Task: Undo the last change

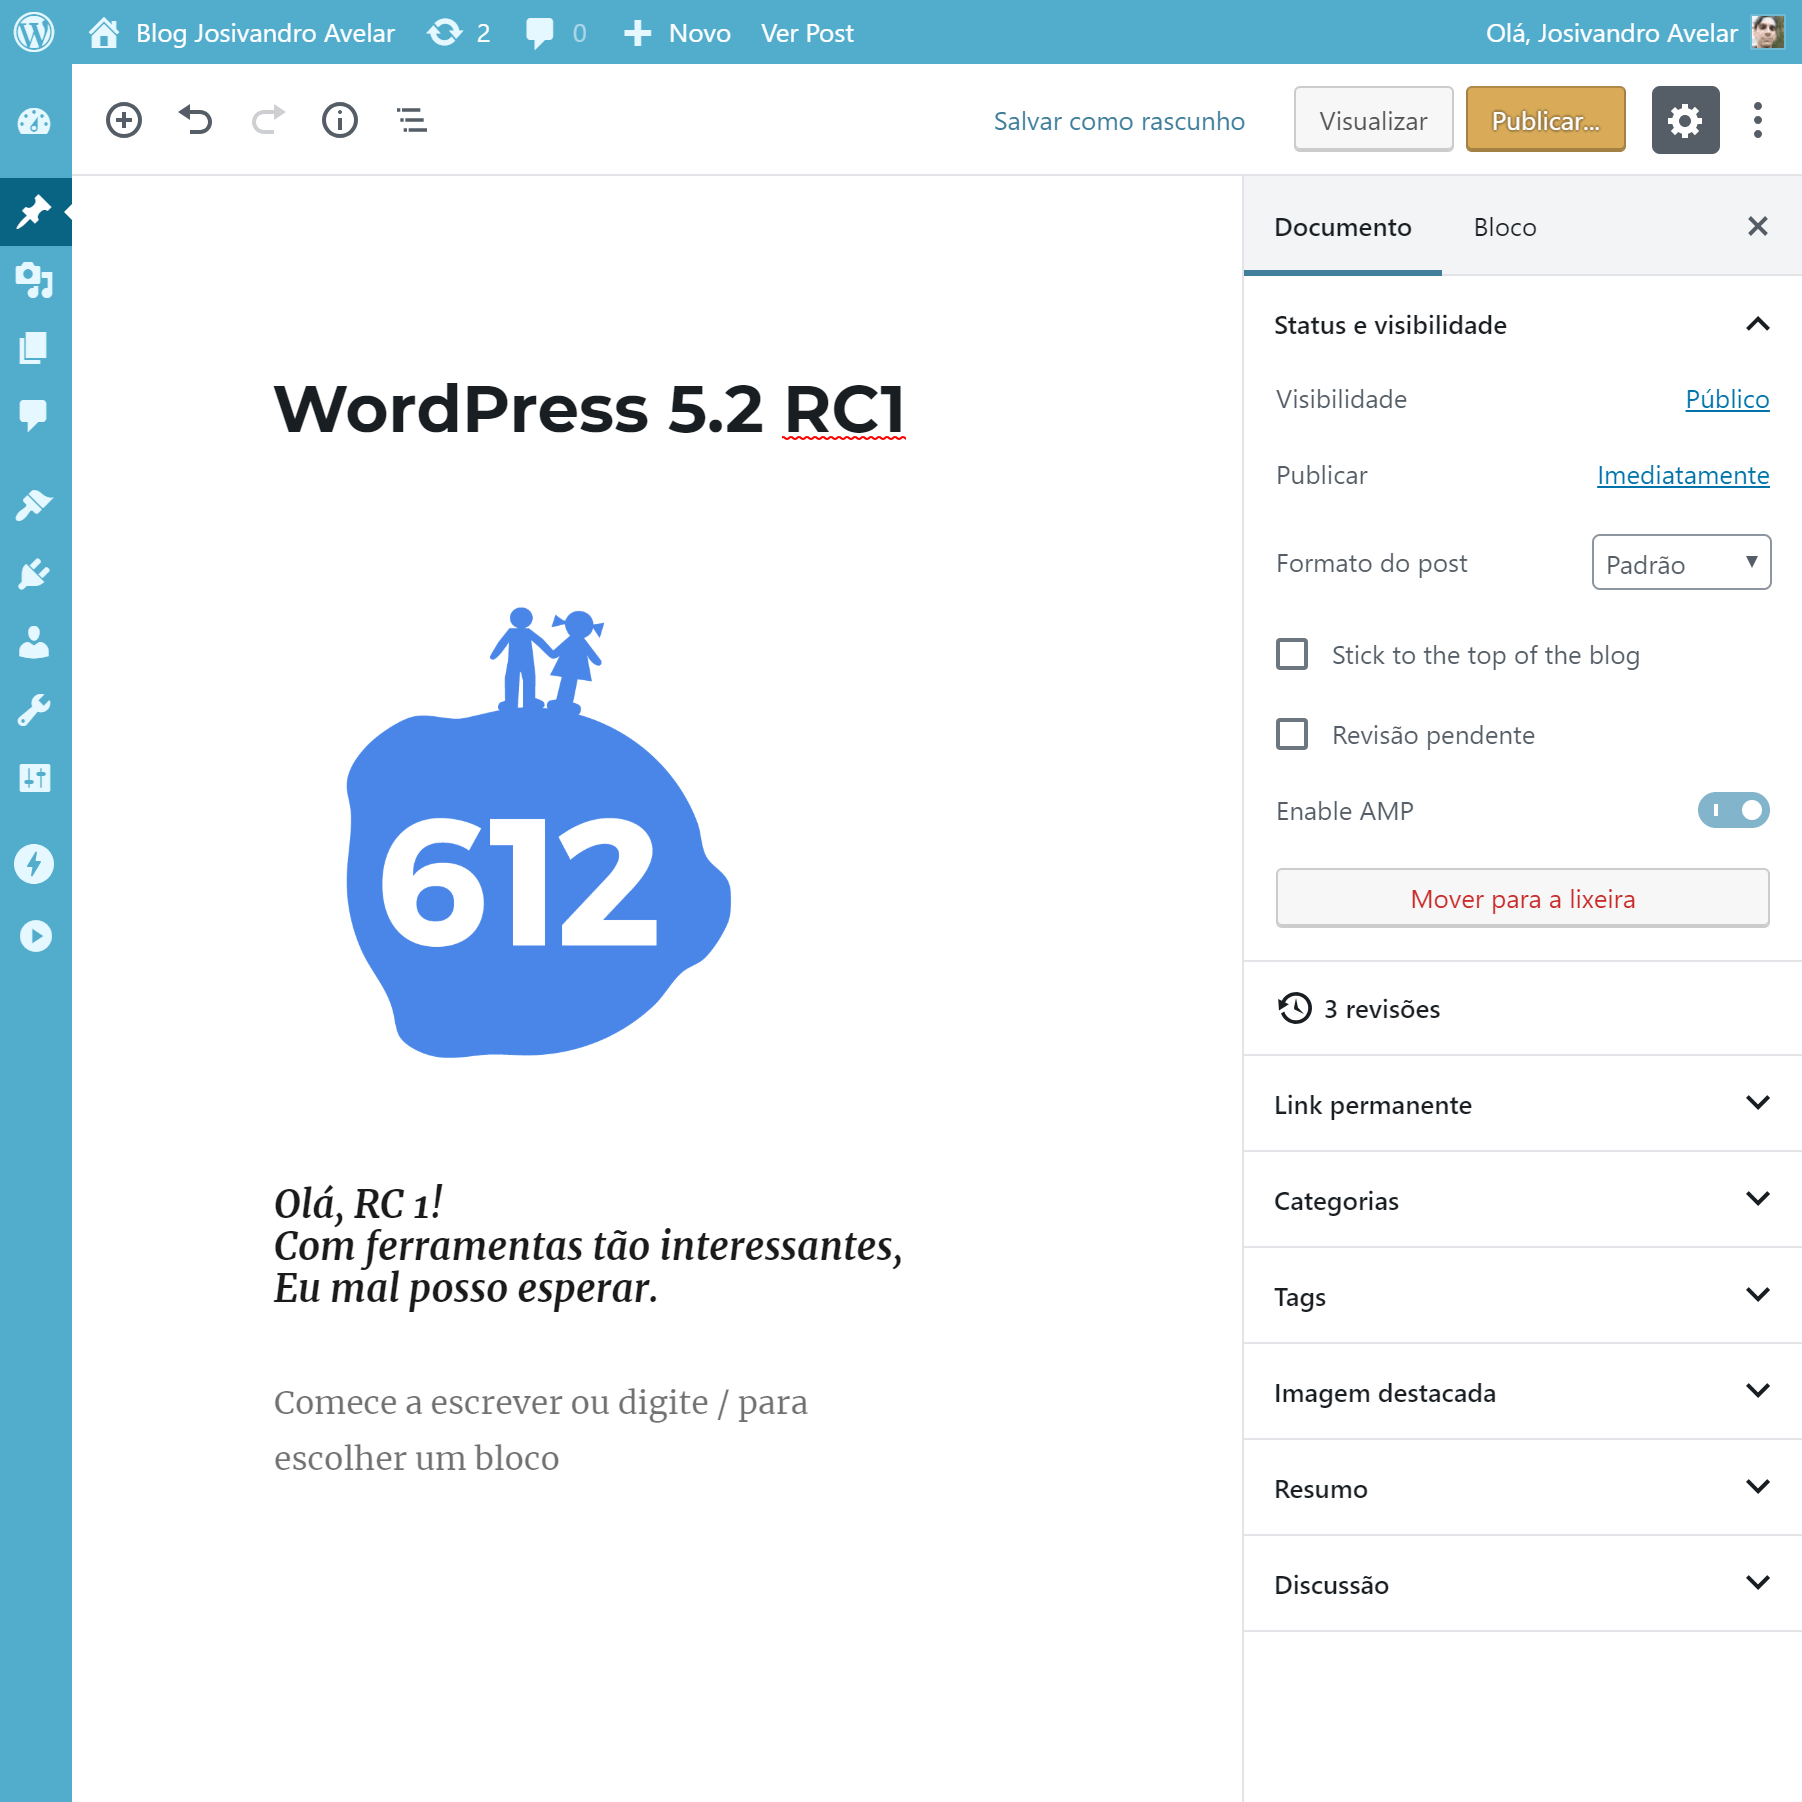Action: pyautogui.click(x=196, y=120)
